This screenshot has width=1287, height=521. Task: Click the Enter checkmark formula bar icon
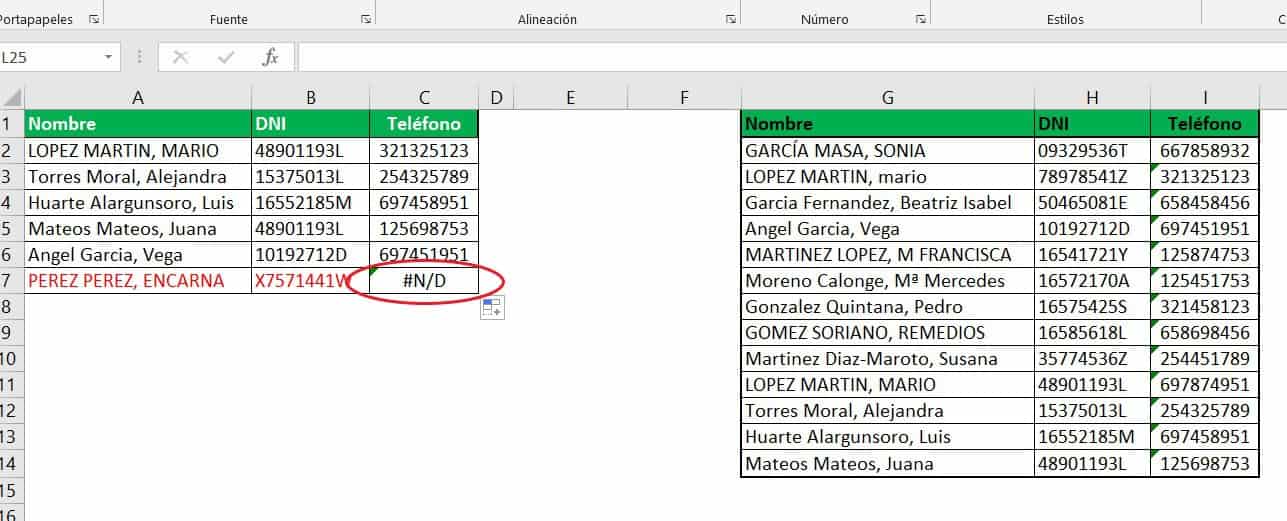(225, 57)
